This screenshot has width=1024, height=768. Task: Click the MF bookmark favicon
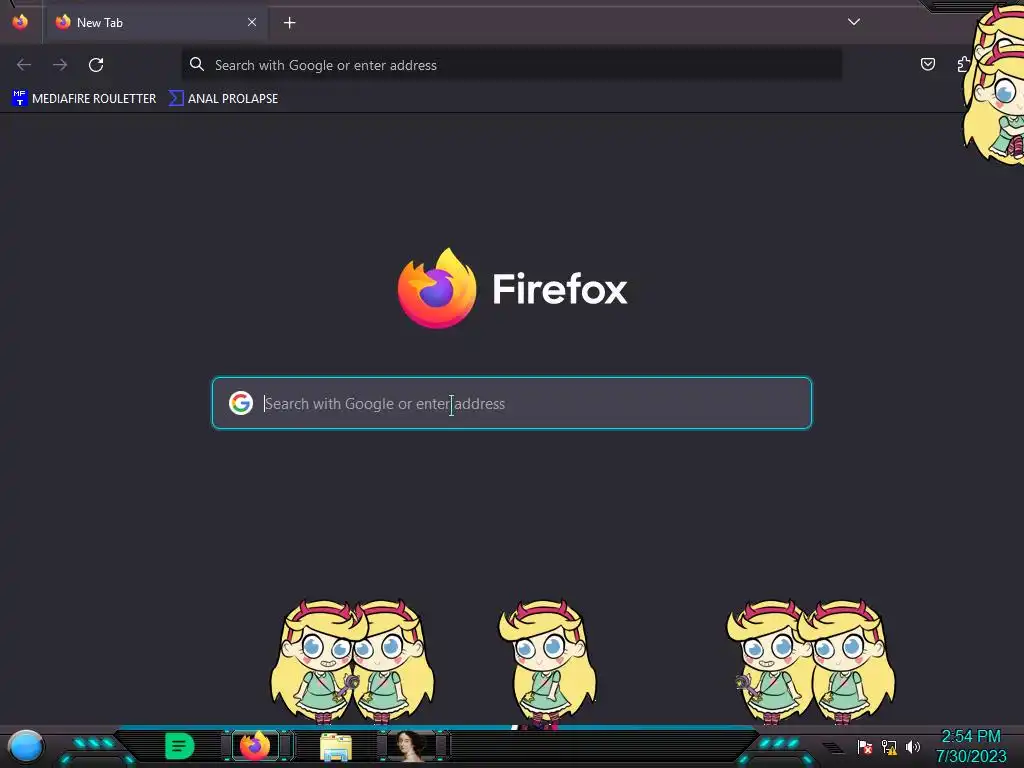[x=19, y=99]
